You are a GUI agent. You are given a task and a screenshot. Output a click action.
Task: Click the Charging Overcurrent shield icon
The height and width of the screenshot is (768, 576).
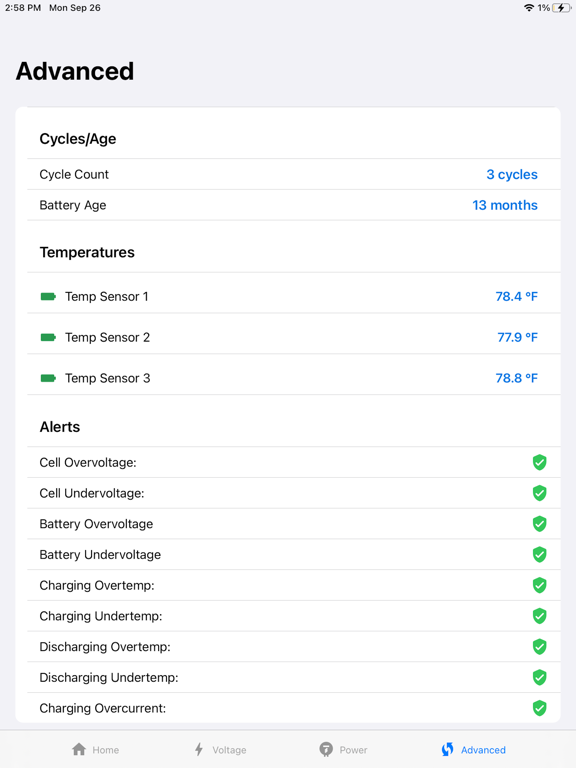click(539, 708)
